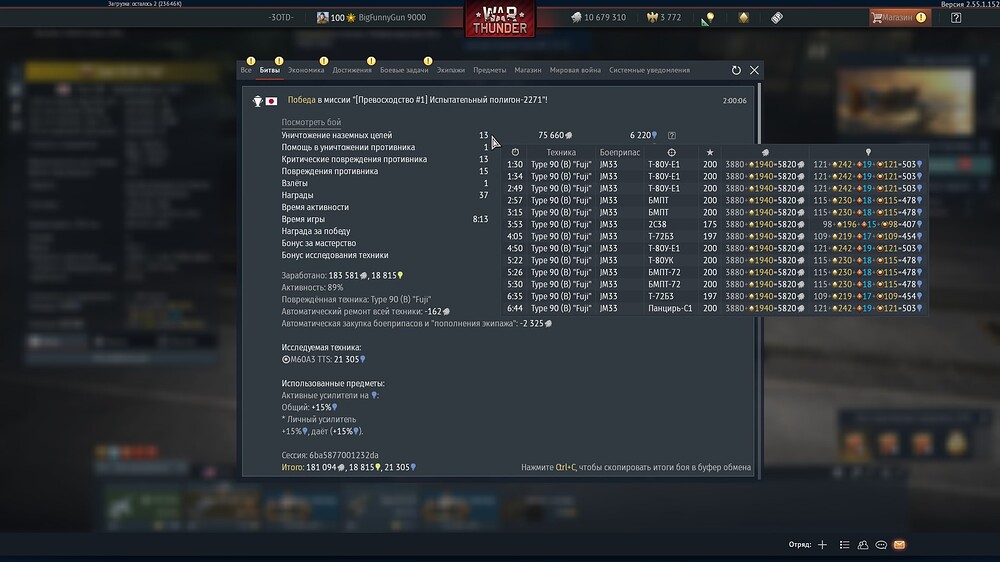Click the message log scrollbar
Screen dimensions: 1000x562
coord(759,281)
